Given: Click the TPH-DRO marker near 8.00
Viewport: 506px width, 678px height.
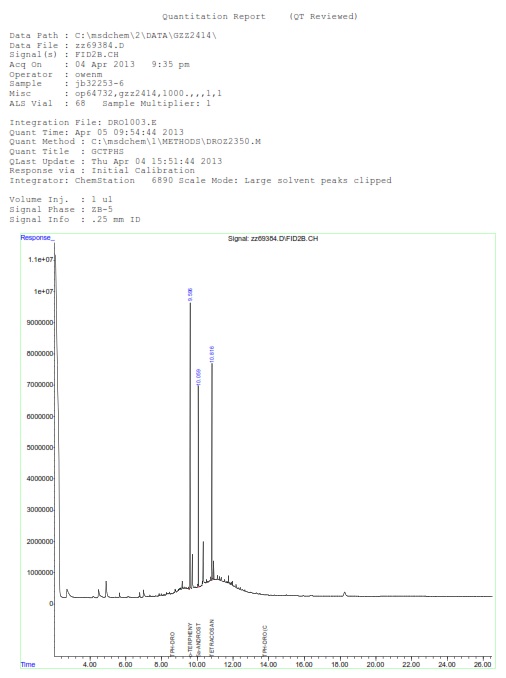Looking at the screenshot, I should coord(173,643).
